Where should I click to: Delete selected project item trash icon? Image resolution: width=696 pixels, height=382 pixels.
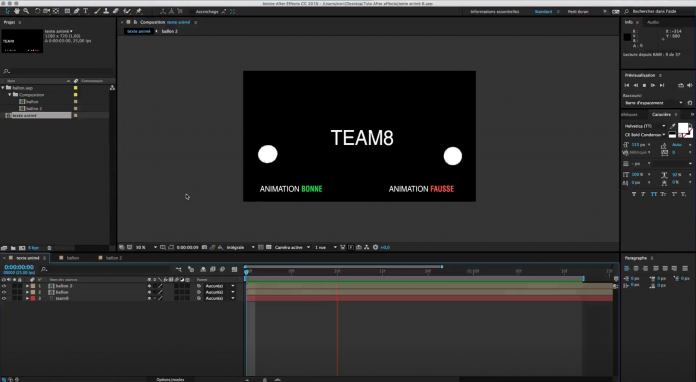49,248
